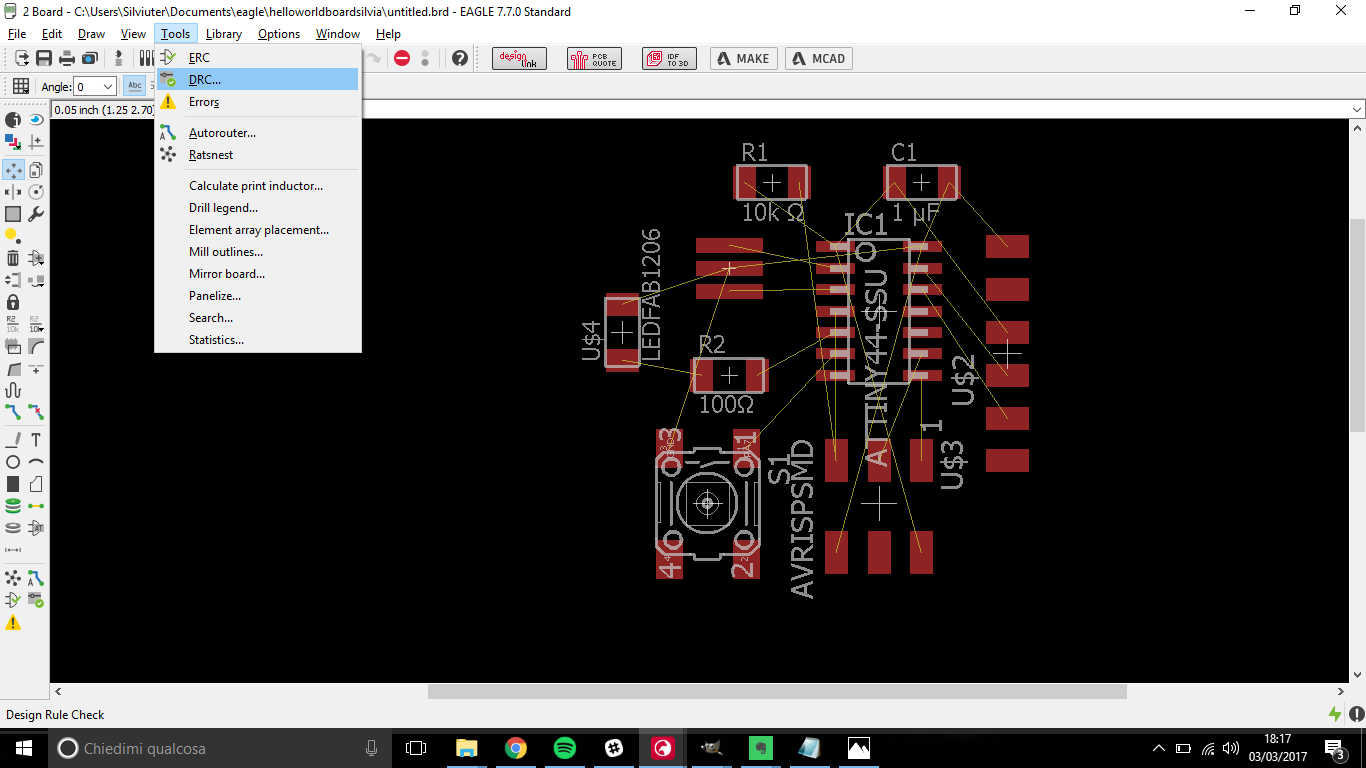This screenshot has height=768, width=1366.
Task: Select the Mark origin tool
Action: click(x=36, y=142)
